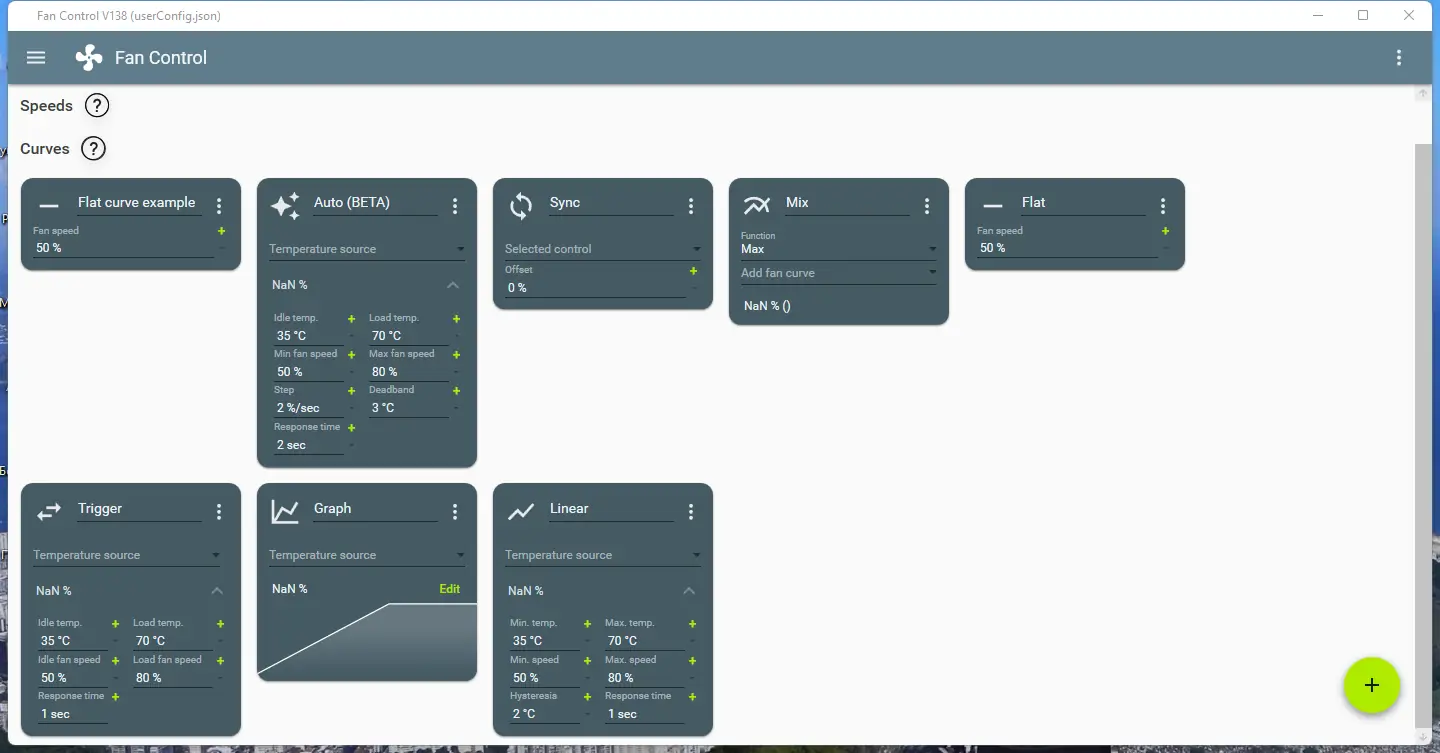Increase Trigger idle fan speed
1440x753 pixels.
[x=115, y=661]
